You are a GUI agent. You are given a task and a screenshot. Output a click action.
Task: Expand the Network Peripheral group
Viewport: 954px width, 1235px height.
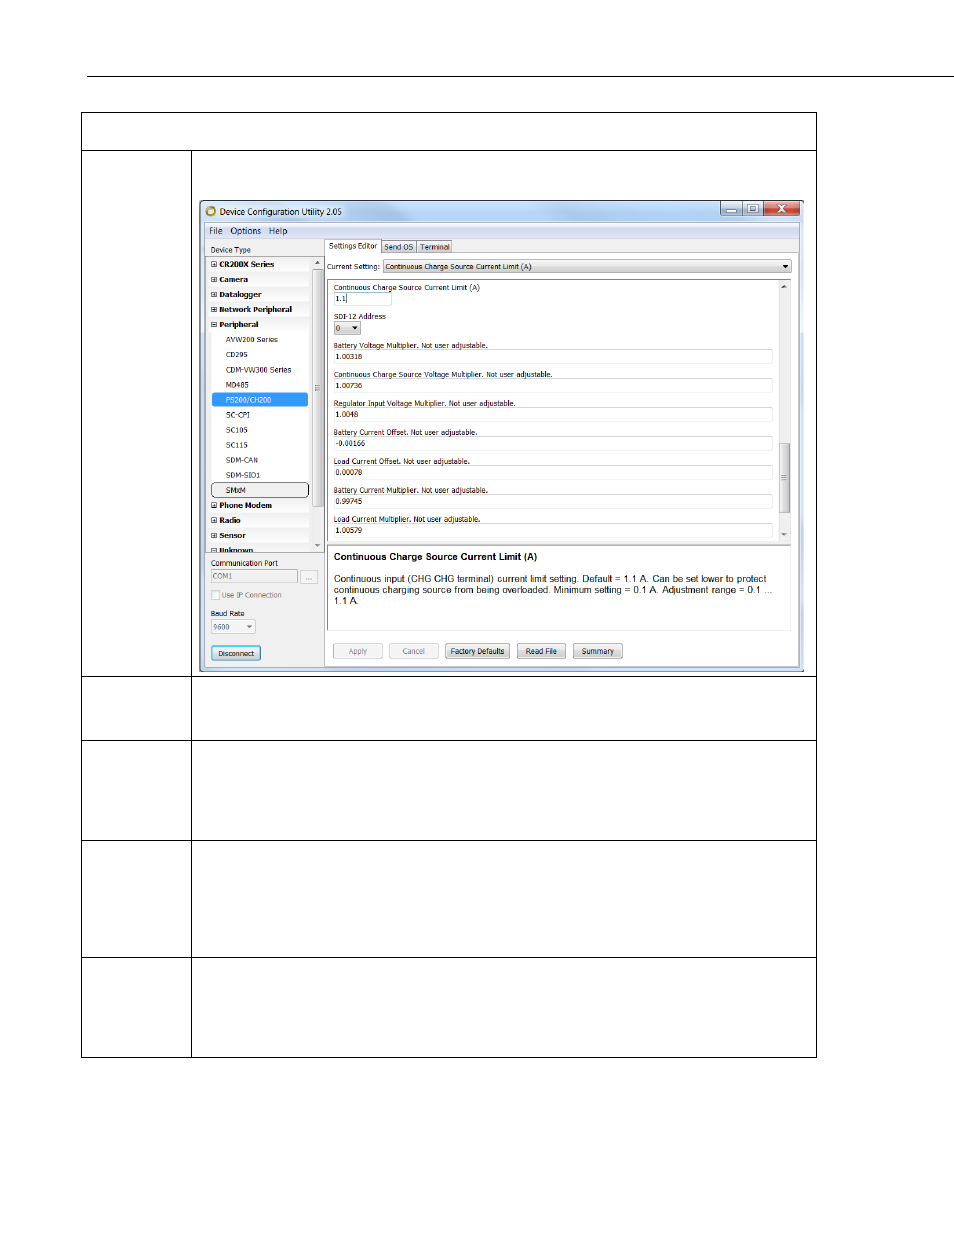[214, 309]
